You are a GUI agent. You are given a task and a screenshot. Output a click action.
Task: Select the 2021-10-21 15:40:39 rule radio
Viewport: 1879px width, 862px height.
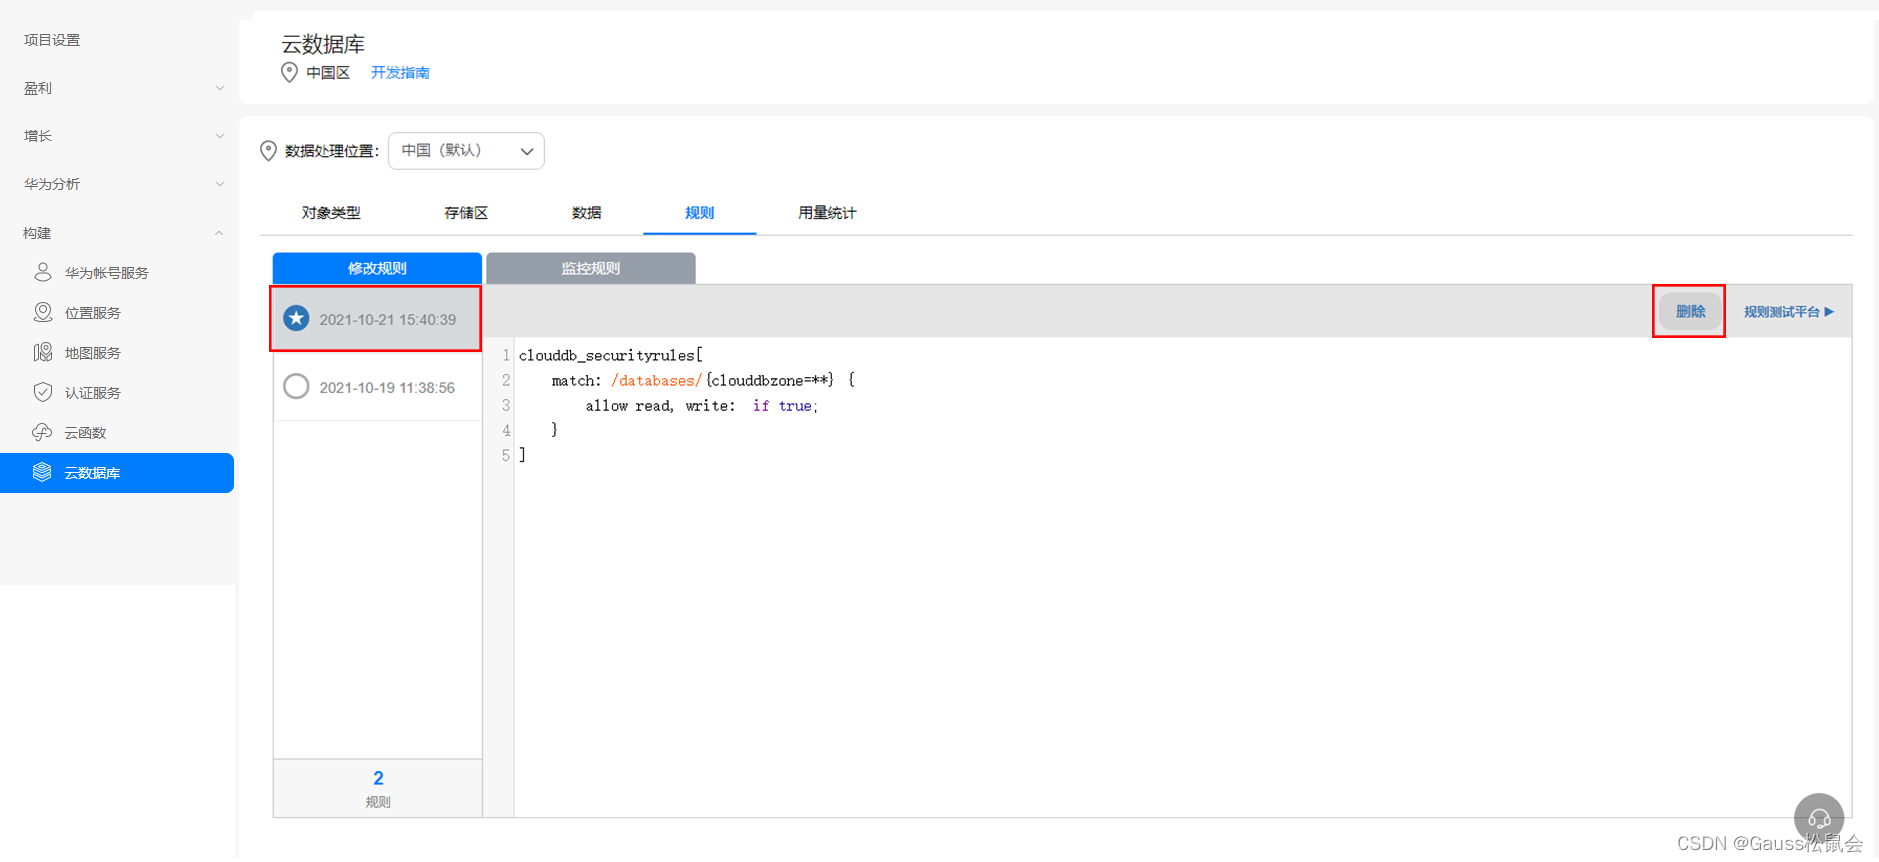click(296, 318)
